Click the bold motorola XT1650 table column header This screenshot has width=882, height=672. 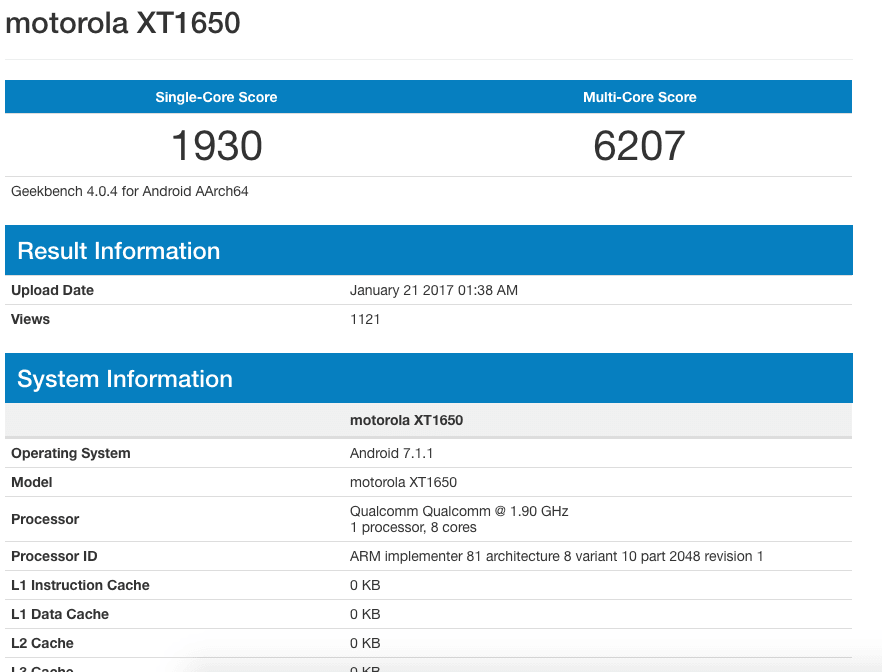point(406,421)
